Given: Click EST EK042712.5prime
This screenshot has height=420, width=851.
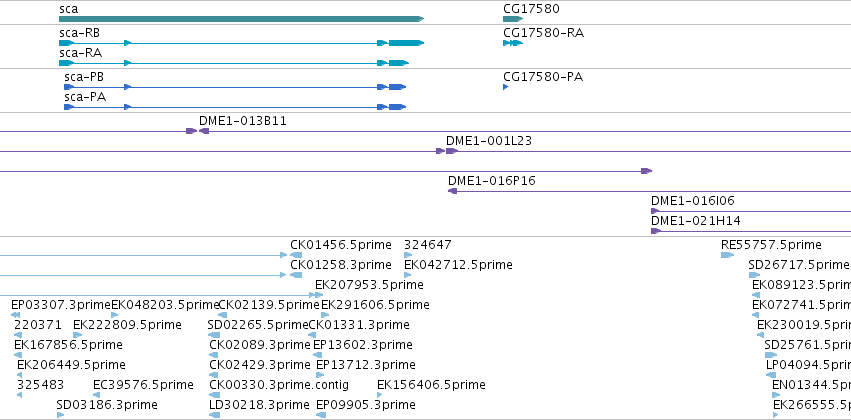Looking at the screenshot, I should [458, 265].
